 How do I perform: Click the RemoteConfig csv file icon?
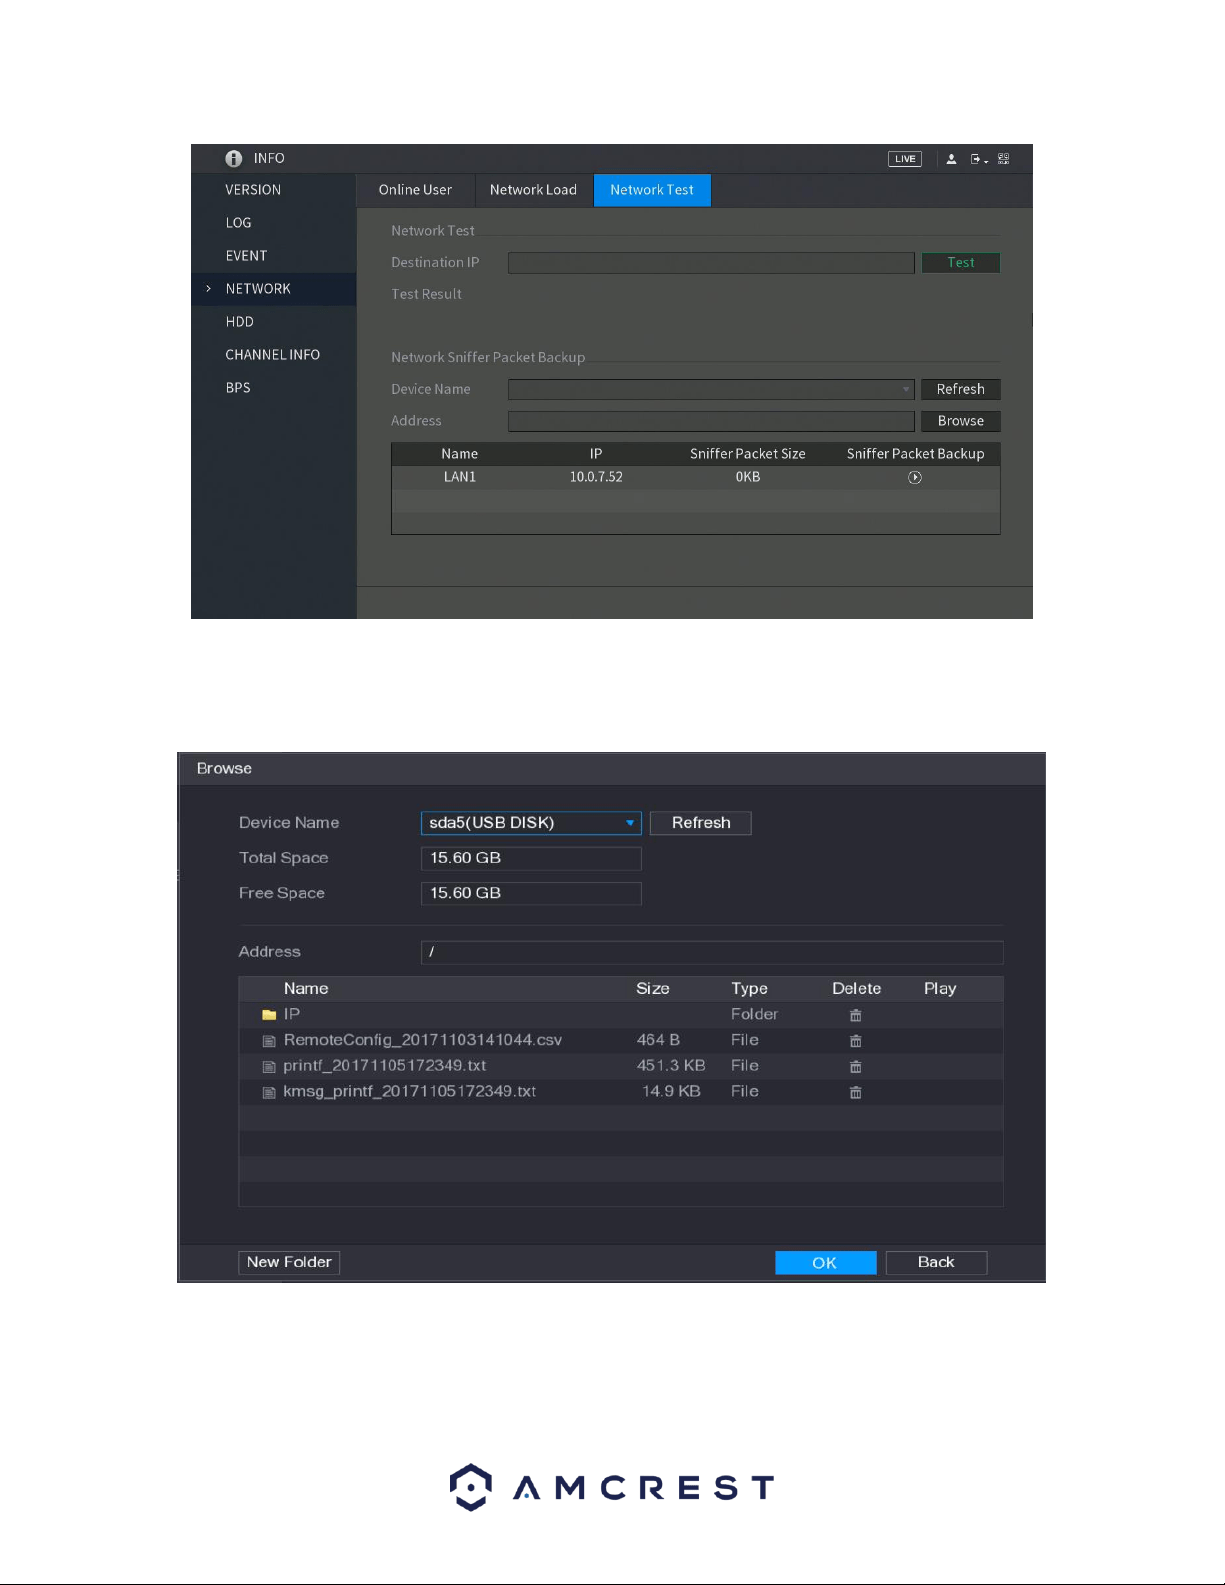[x=269, y=1041]
